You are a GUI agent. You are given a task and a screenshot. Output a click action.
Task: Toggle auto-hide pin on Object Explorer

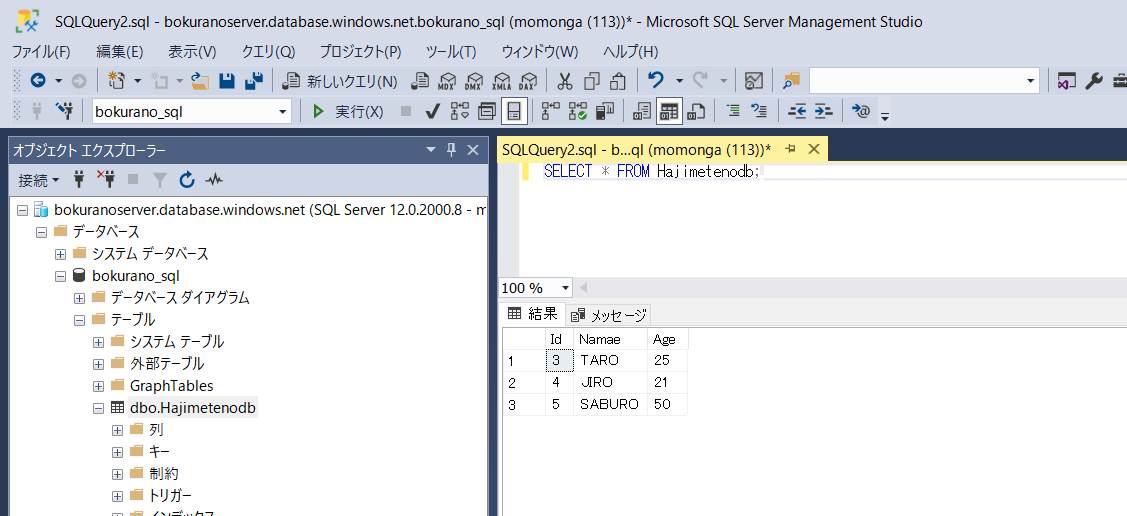tap(451, 149)
